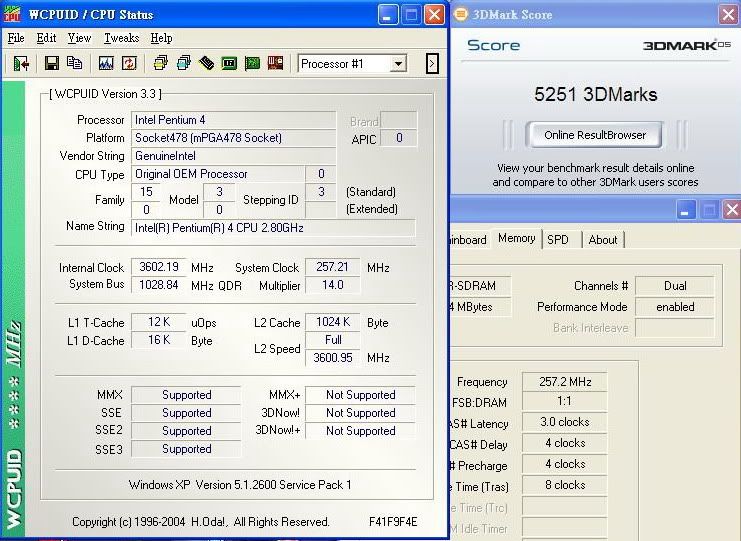The width and height of the screenshot is (741, 541).
Task: Click the Name String field
Action: 272,227
